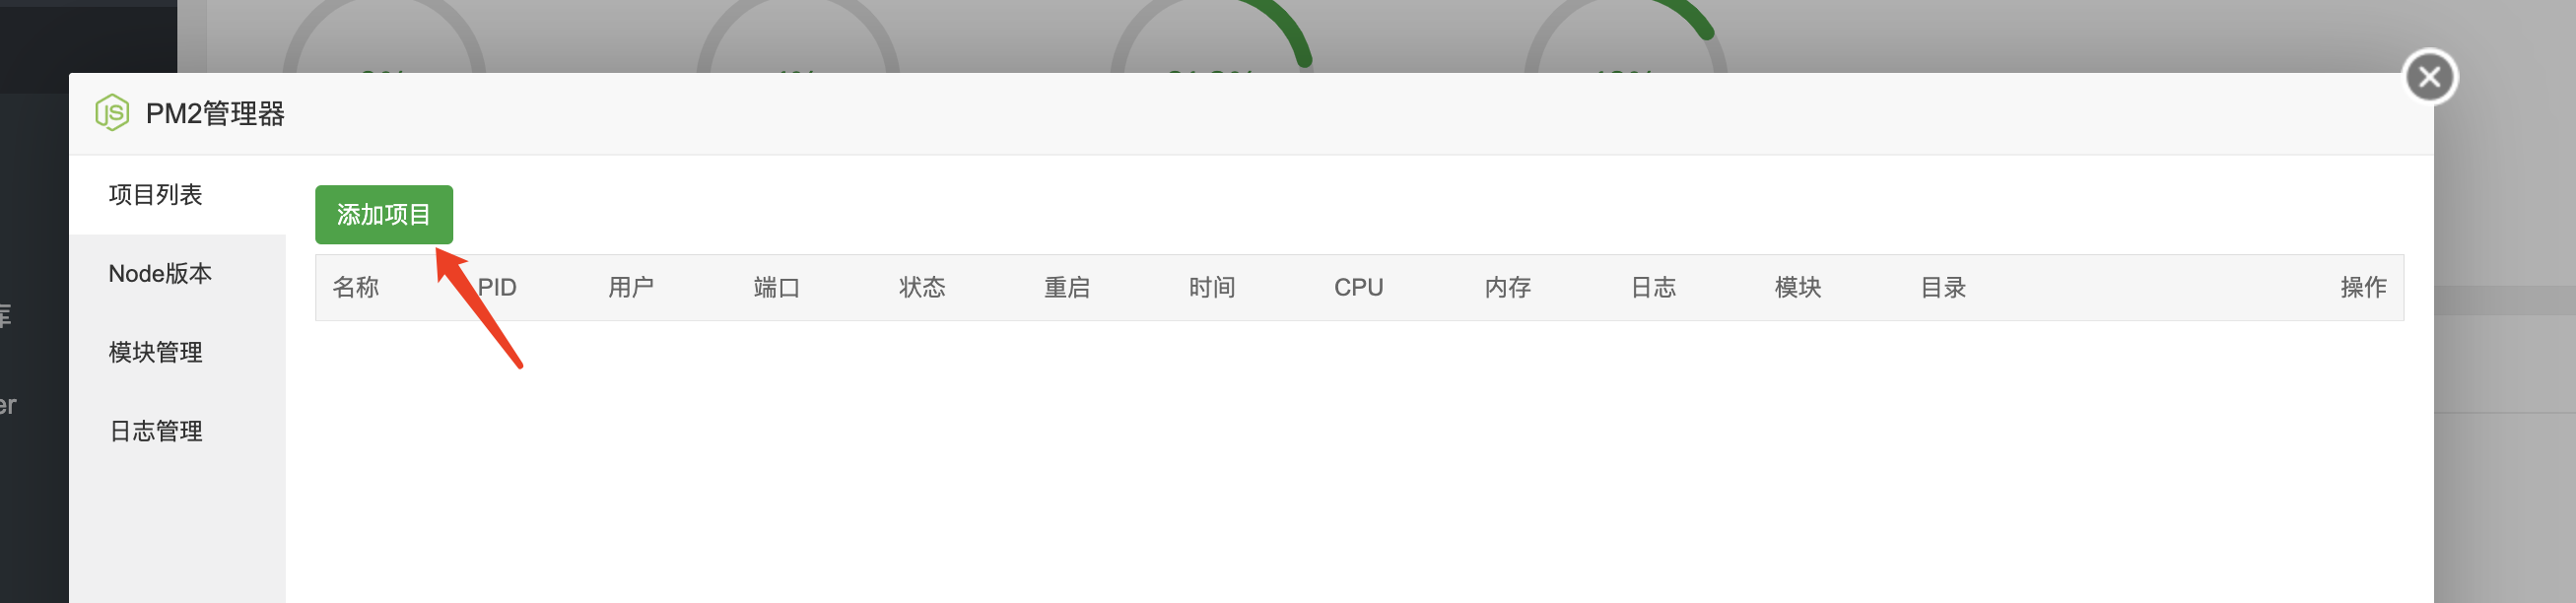This screenshot has height=603, width=2576.
Task: Click the 状态 column header
Action: click(x=922, y=288)
